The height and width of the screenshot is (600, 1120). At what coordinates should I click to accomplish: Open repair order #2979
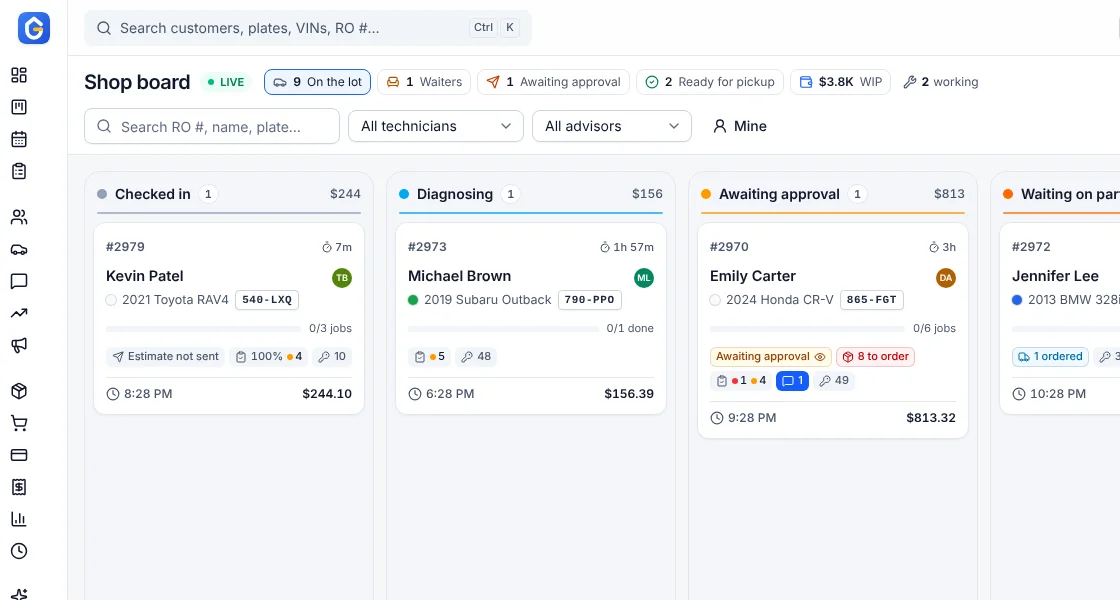click(x=125, y=247)
